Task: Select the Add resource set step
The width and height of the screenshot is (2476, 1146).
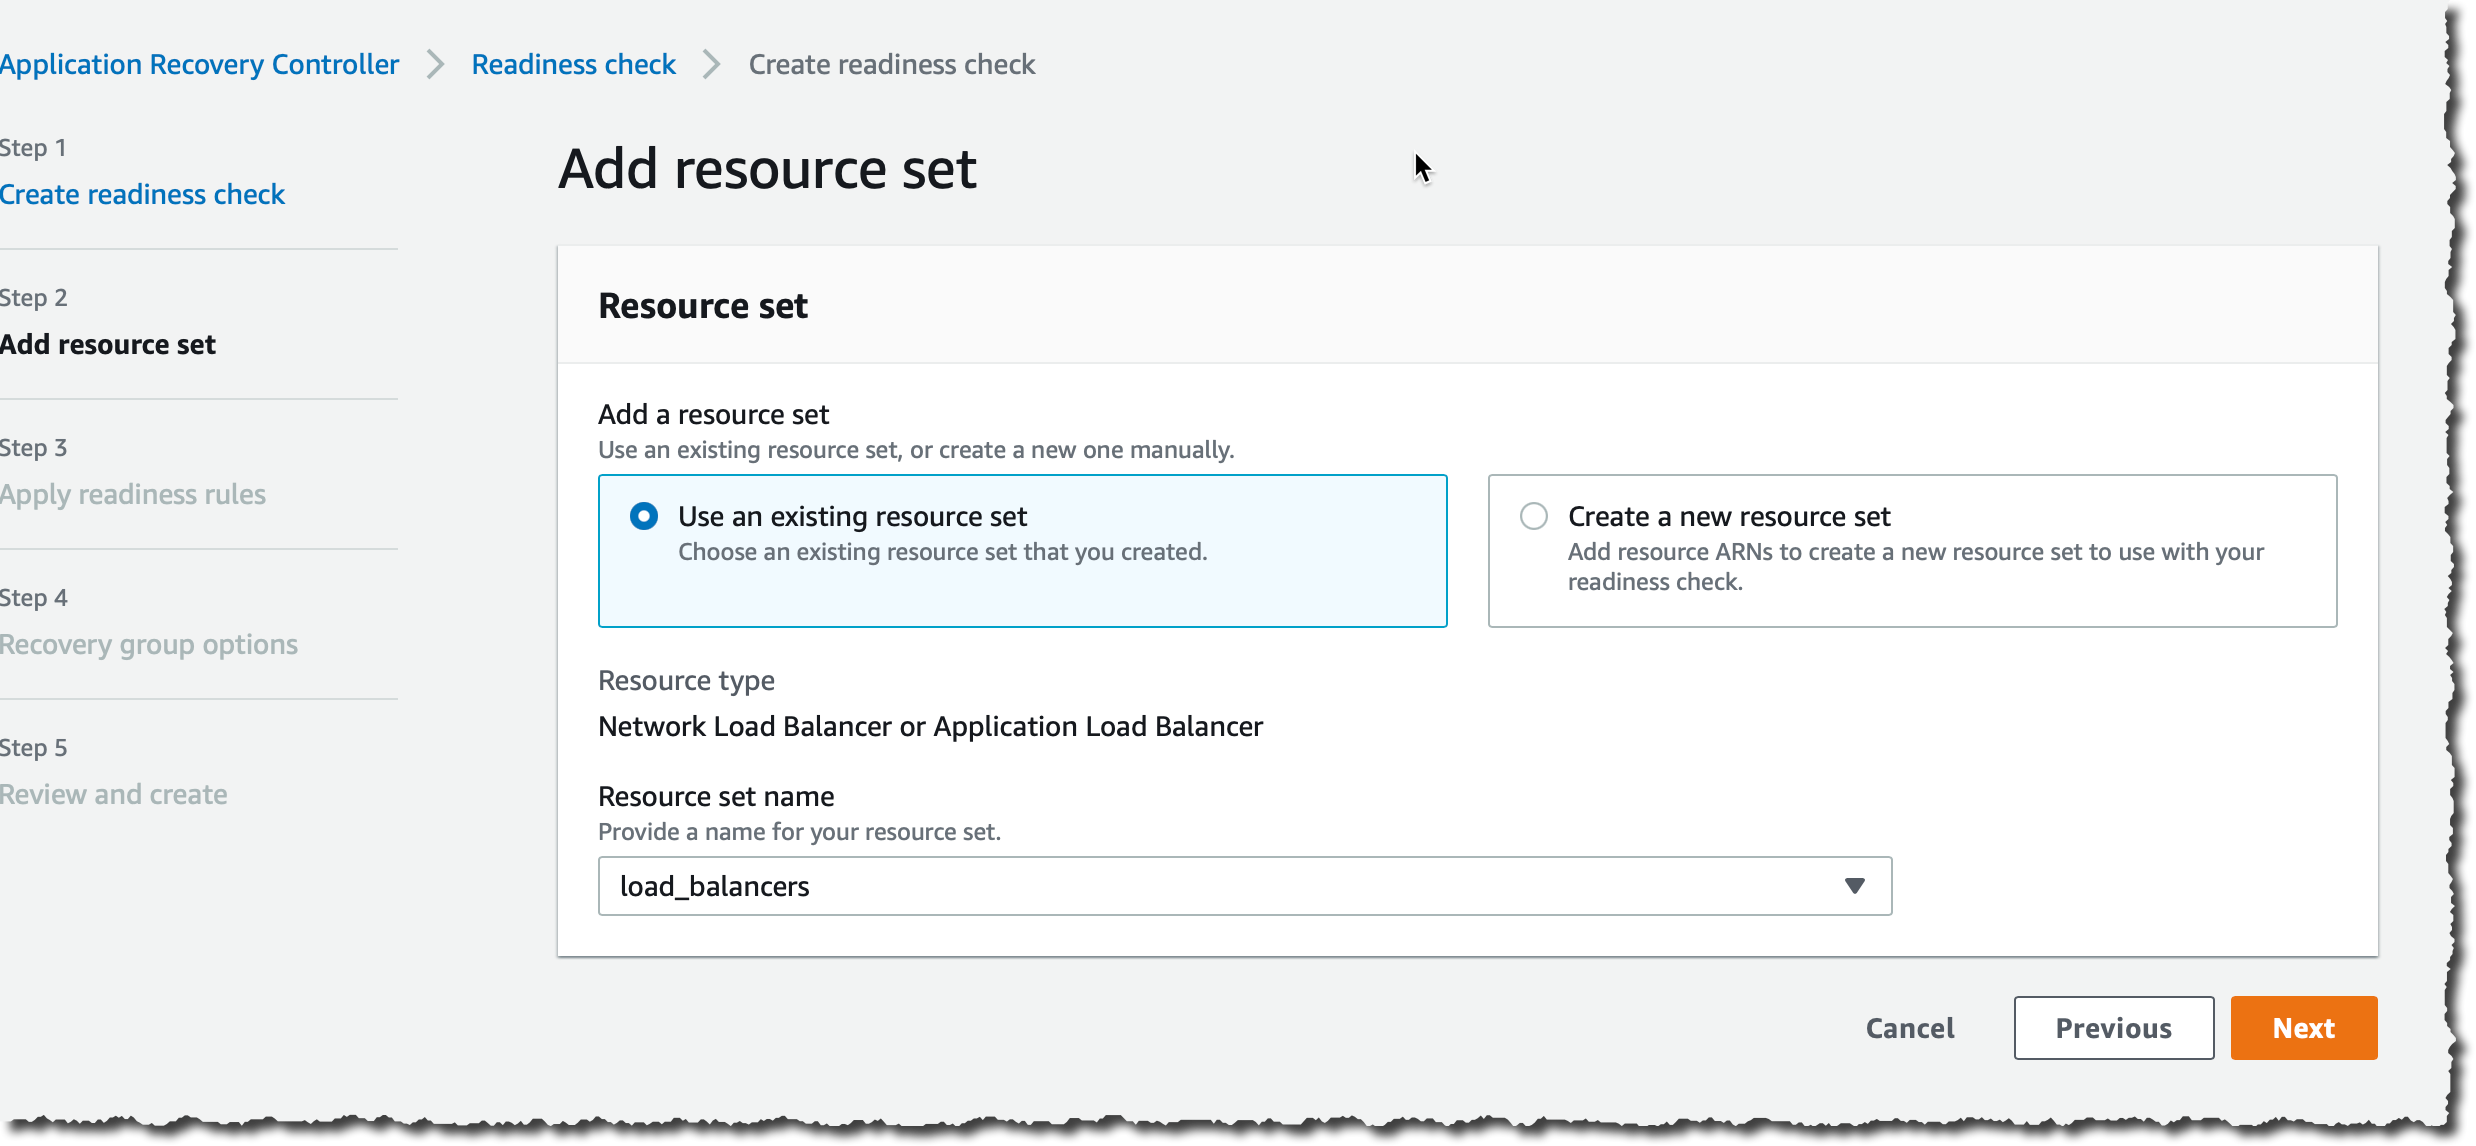Action: pyautogui.click(x=107, y=344)
